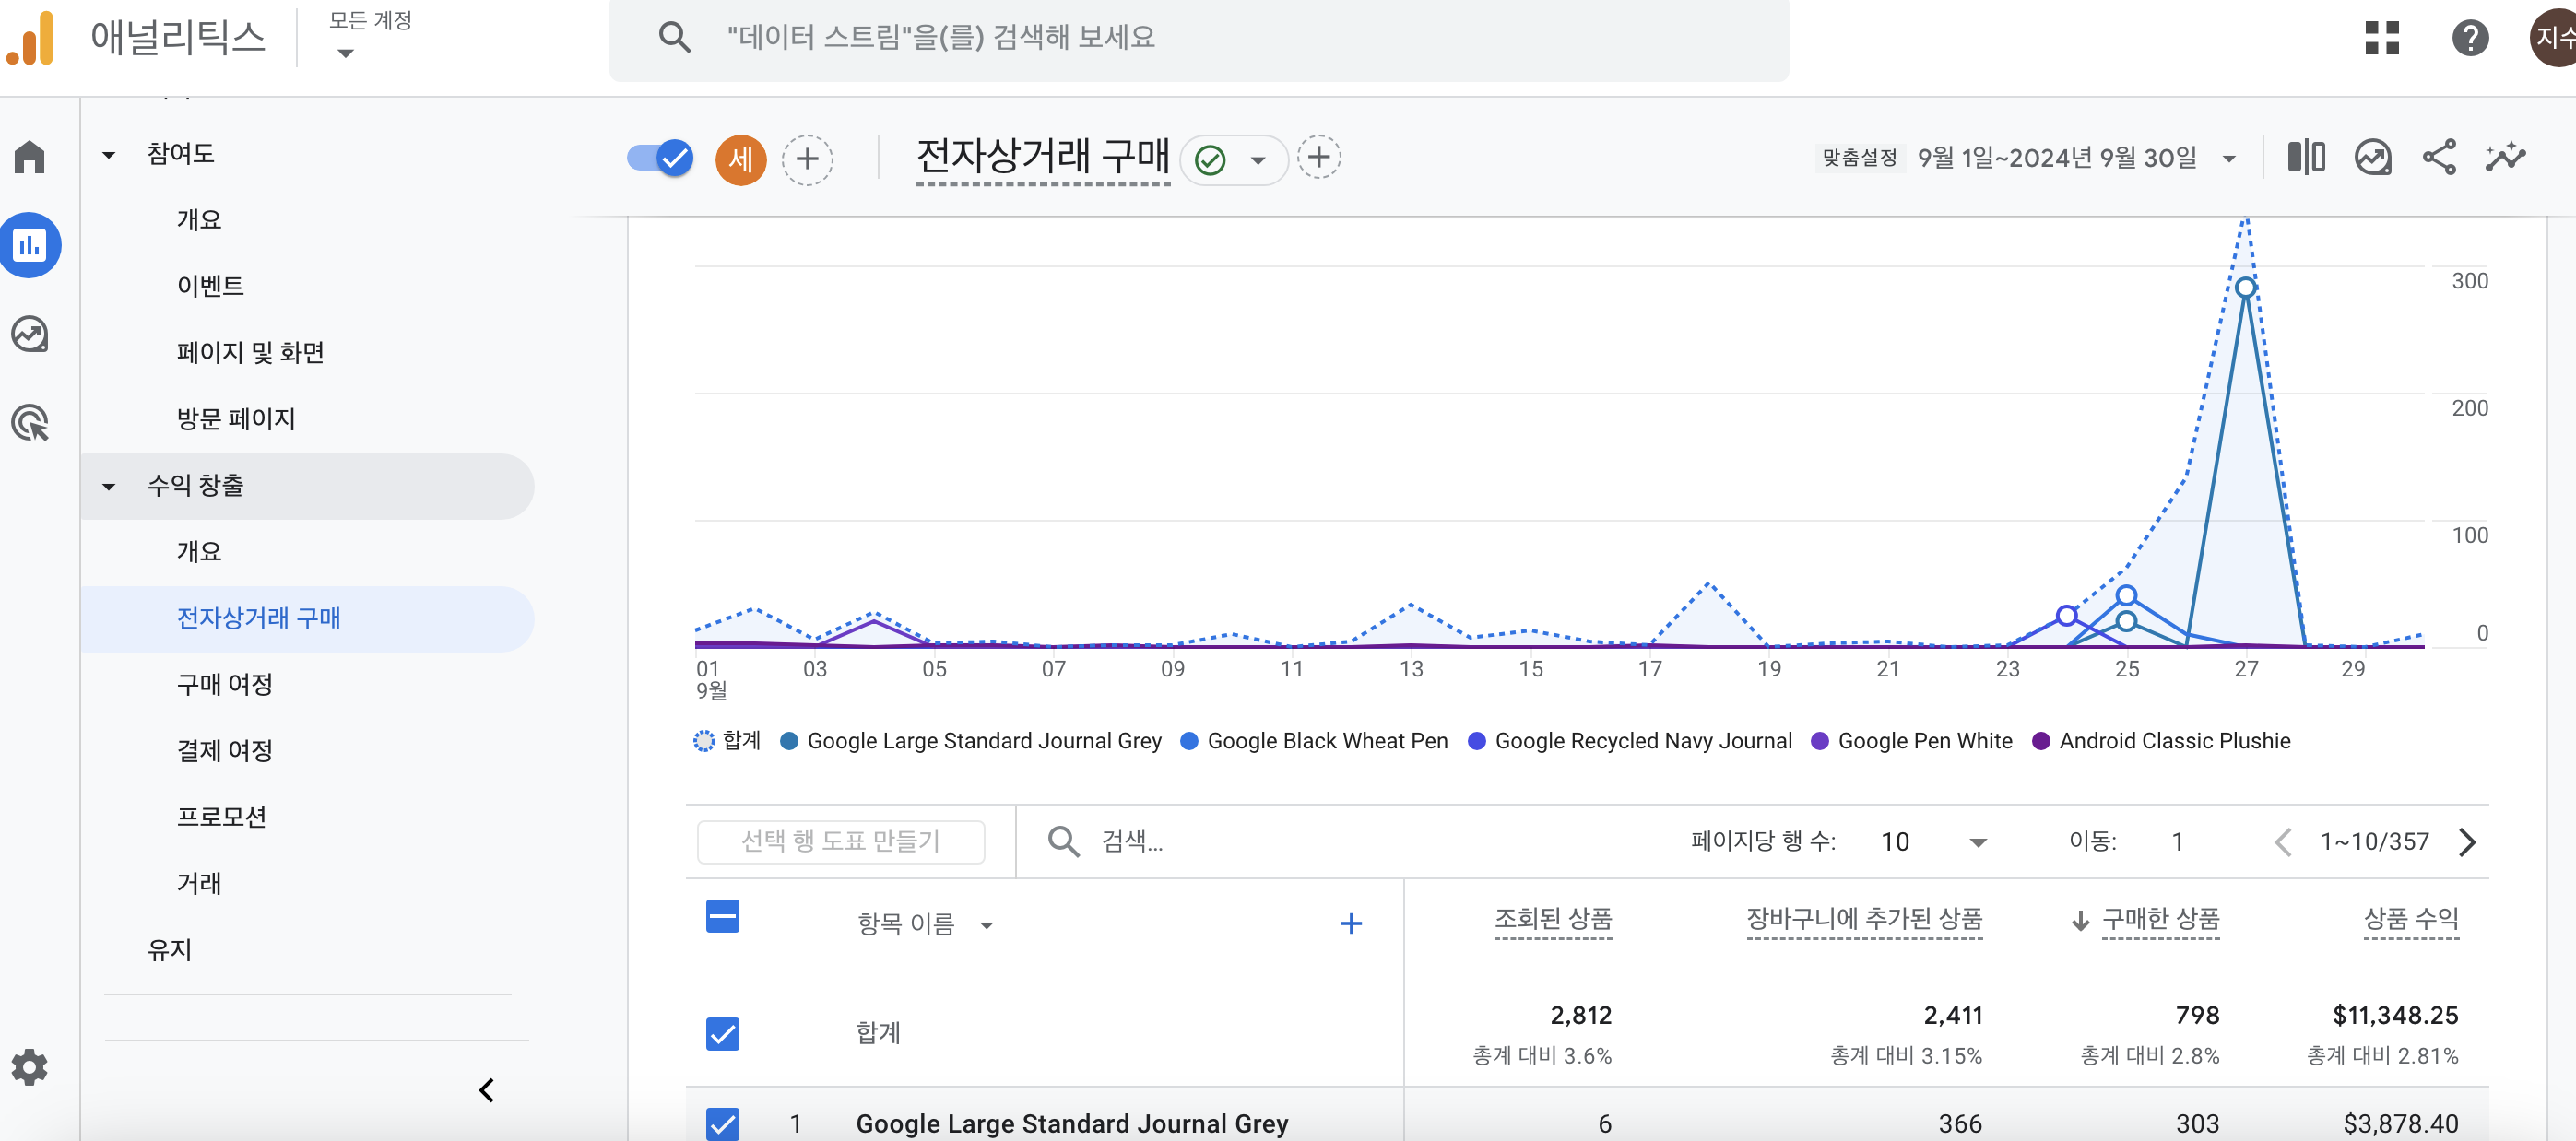The height and width of the screenshot is (1141, 2576).
Task: Open the Google apps grid icon
Action: (2382, 38)
